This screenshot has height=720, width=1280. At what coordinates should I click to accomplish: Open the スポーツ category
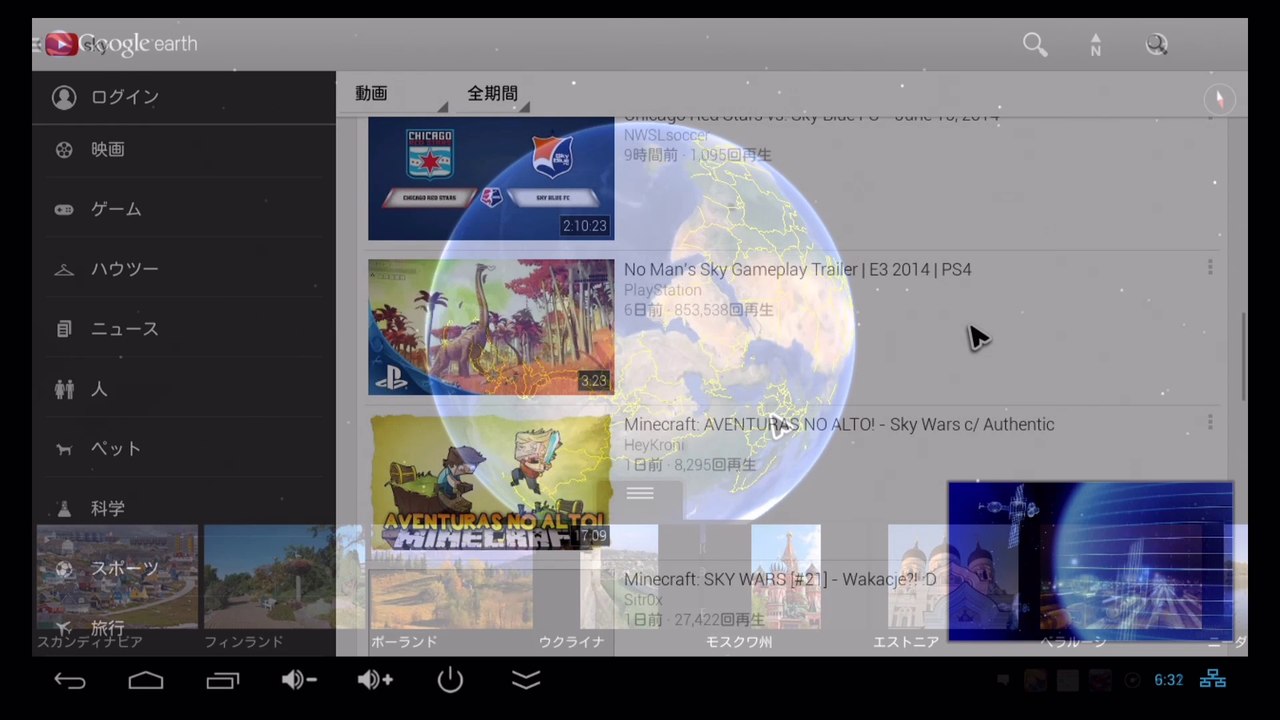tap(184, 568)
